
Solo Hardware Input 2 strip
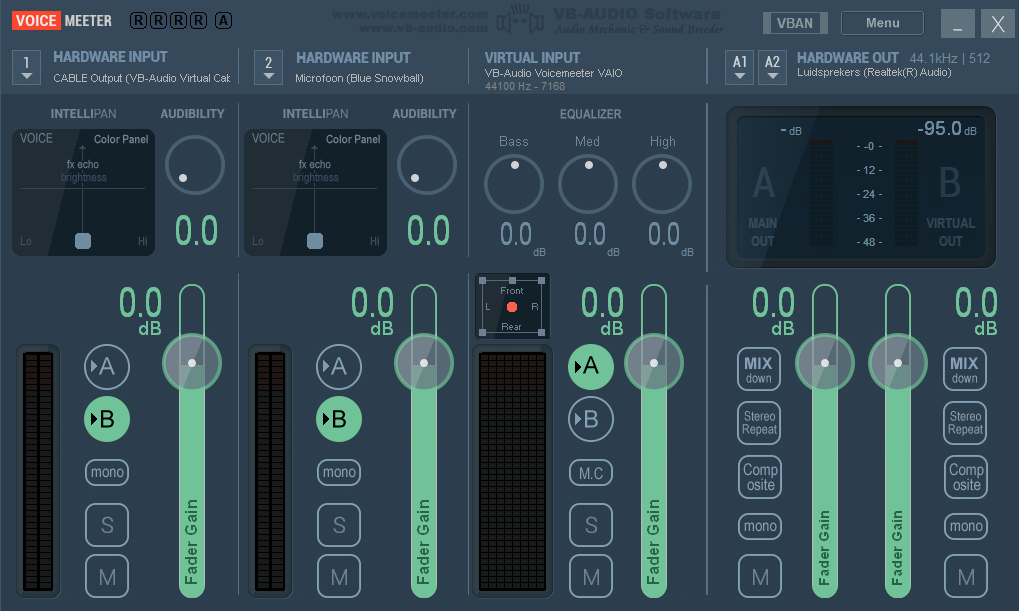click(339, 525)
